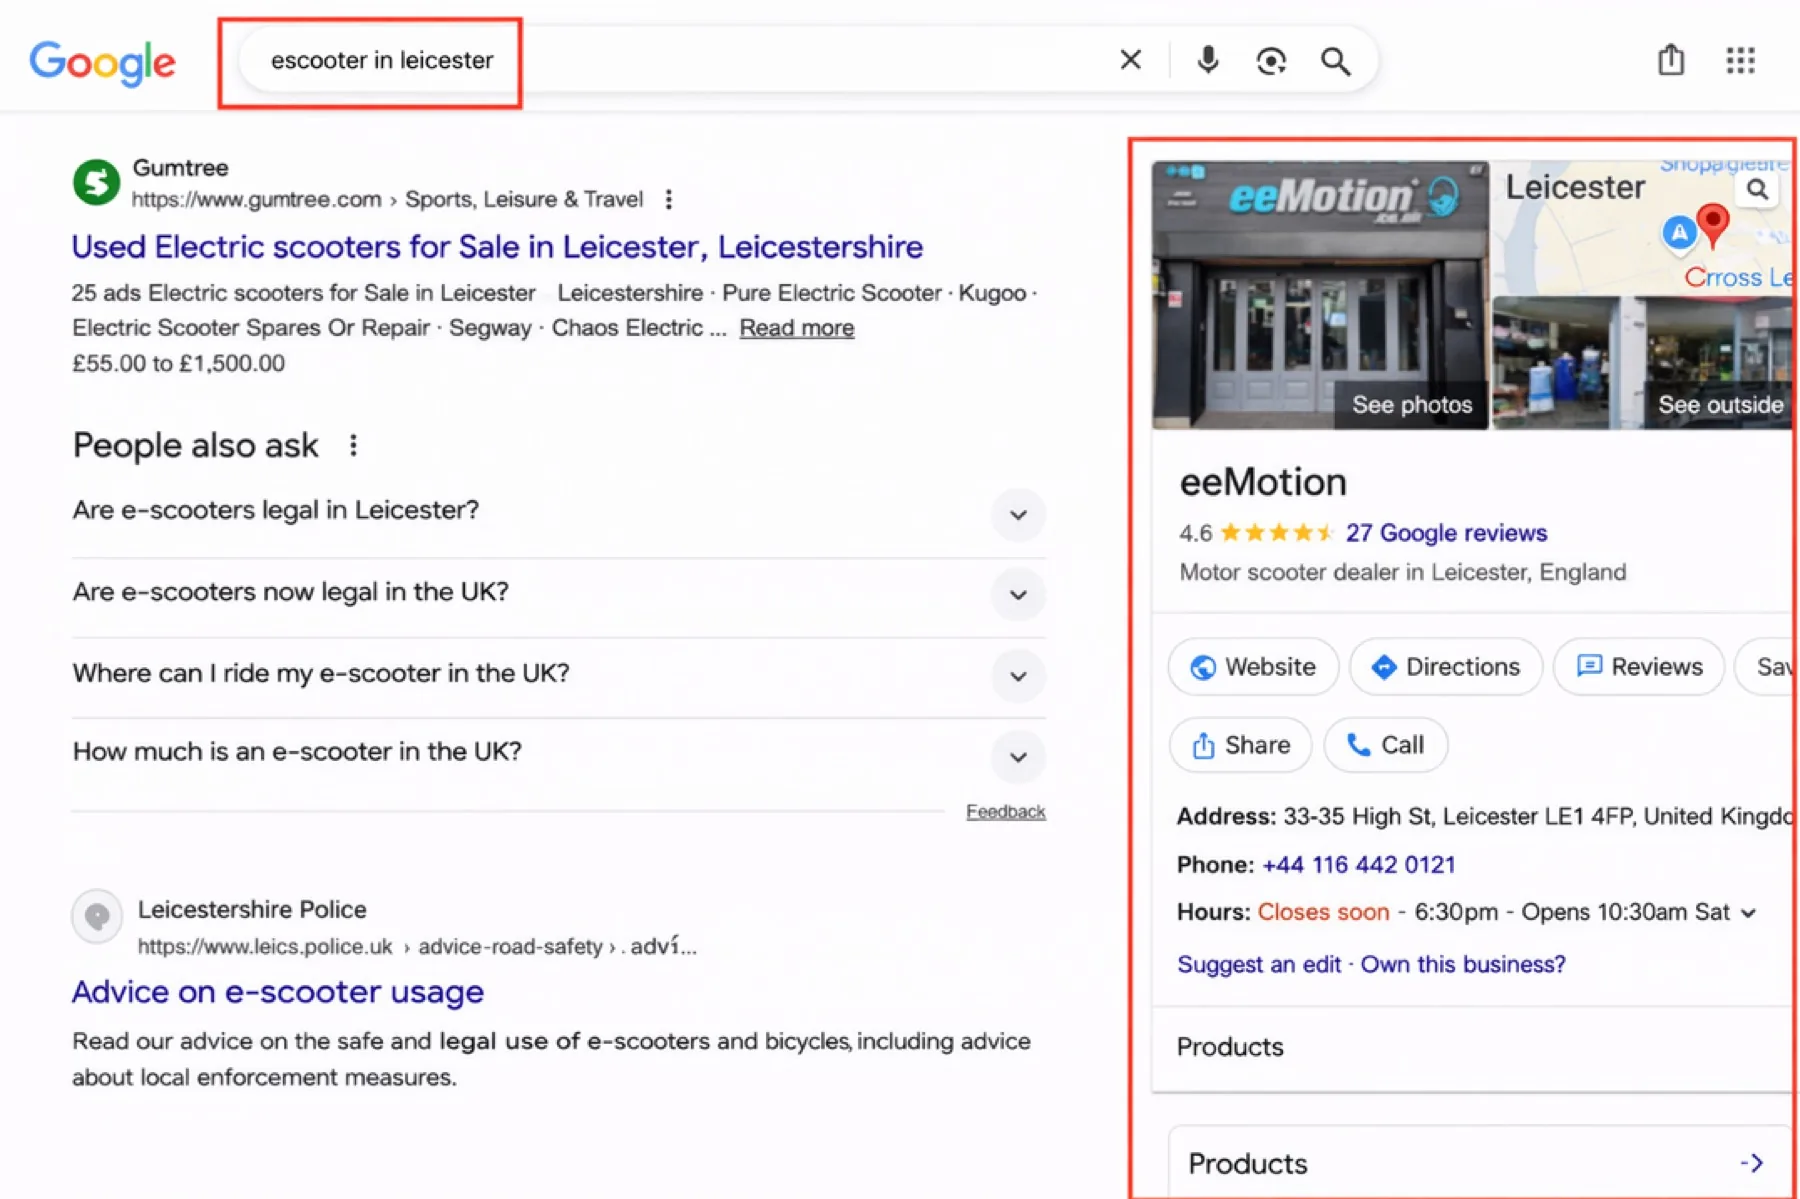This screenshot has width=1800, height=1199.
Task: Start voice search with microphone icon
Action: [1208, 60]
